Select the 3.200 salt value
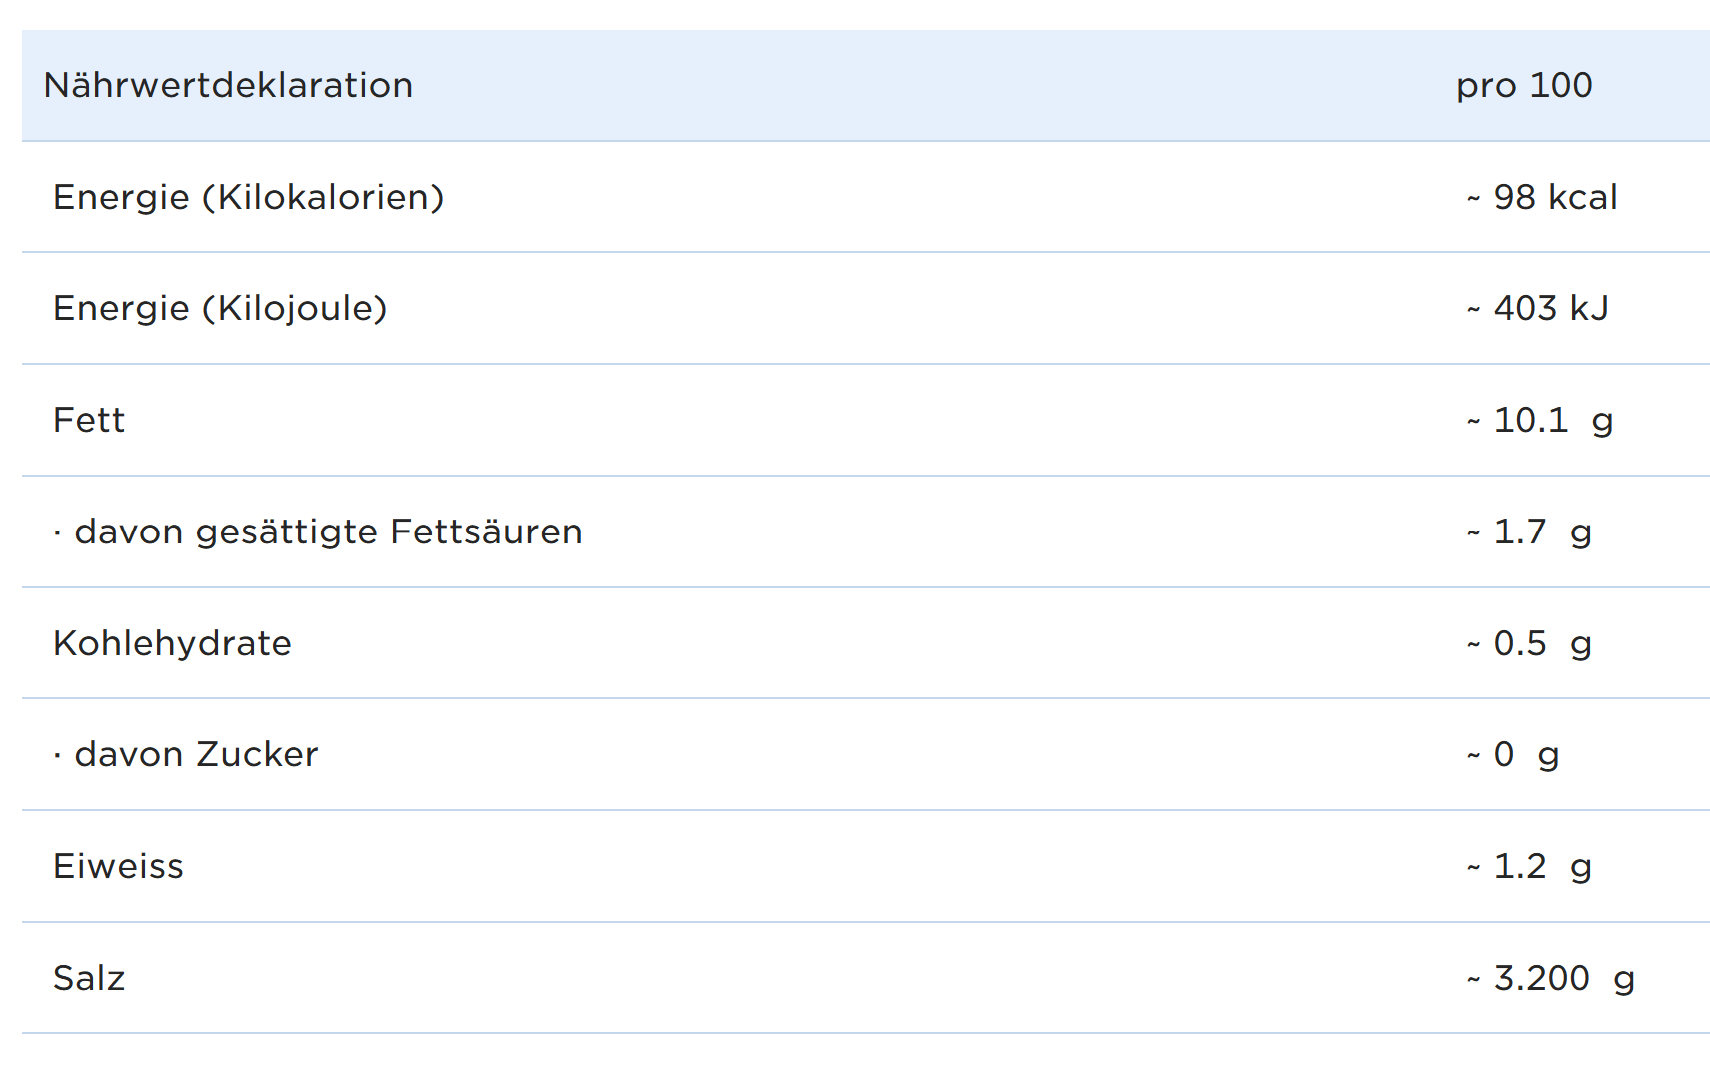This screenshot has height=1065, width=1710. pyautogui.click(x=1541, y=979)
